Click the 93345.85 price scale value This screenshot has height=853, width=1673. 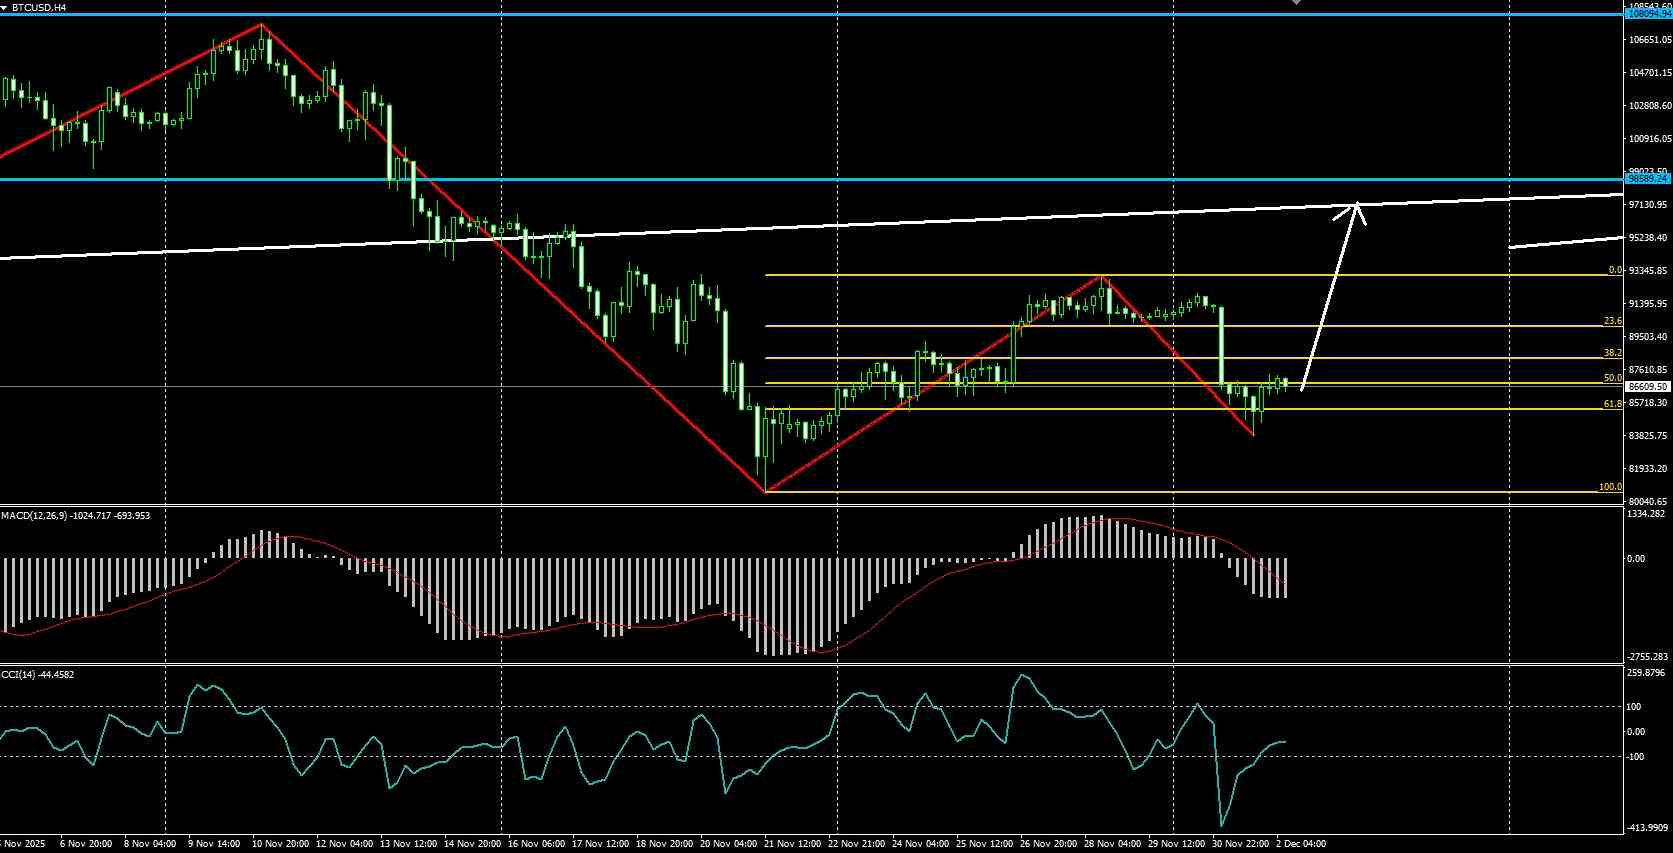pyautogui.click(x=1650, y=271)
